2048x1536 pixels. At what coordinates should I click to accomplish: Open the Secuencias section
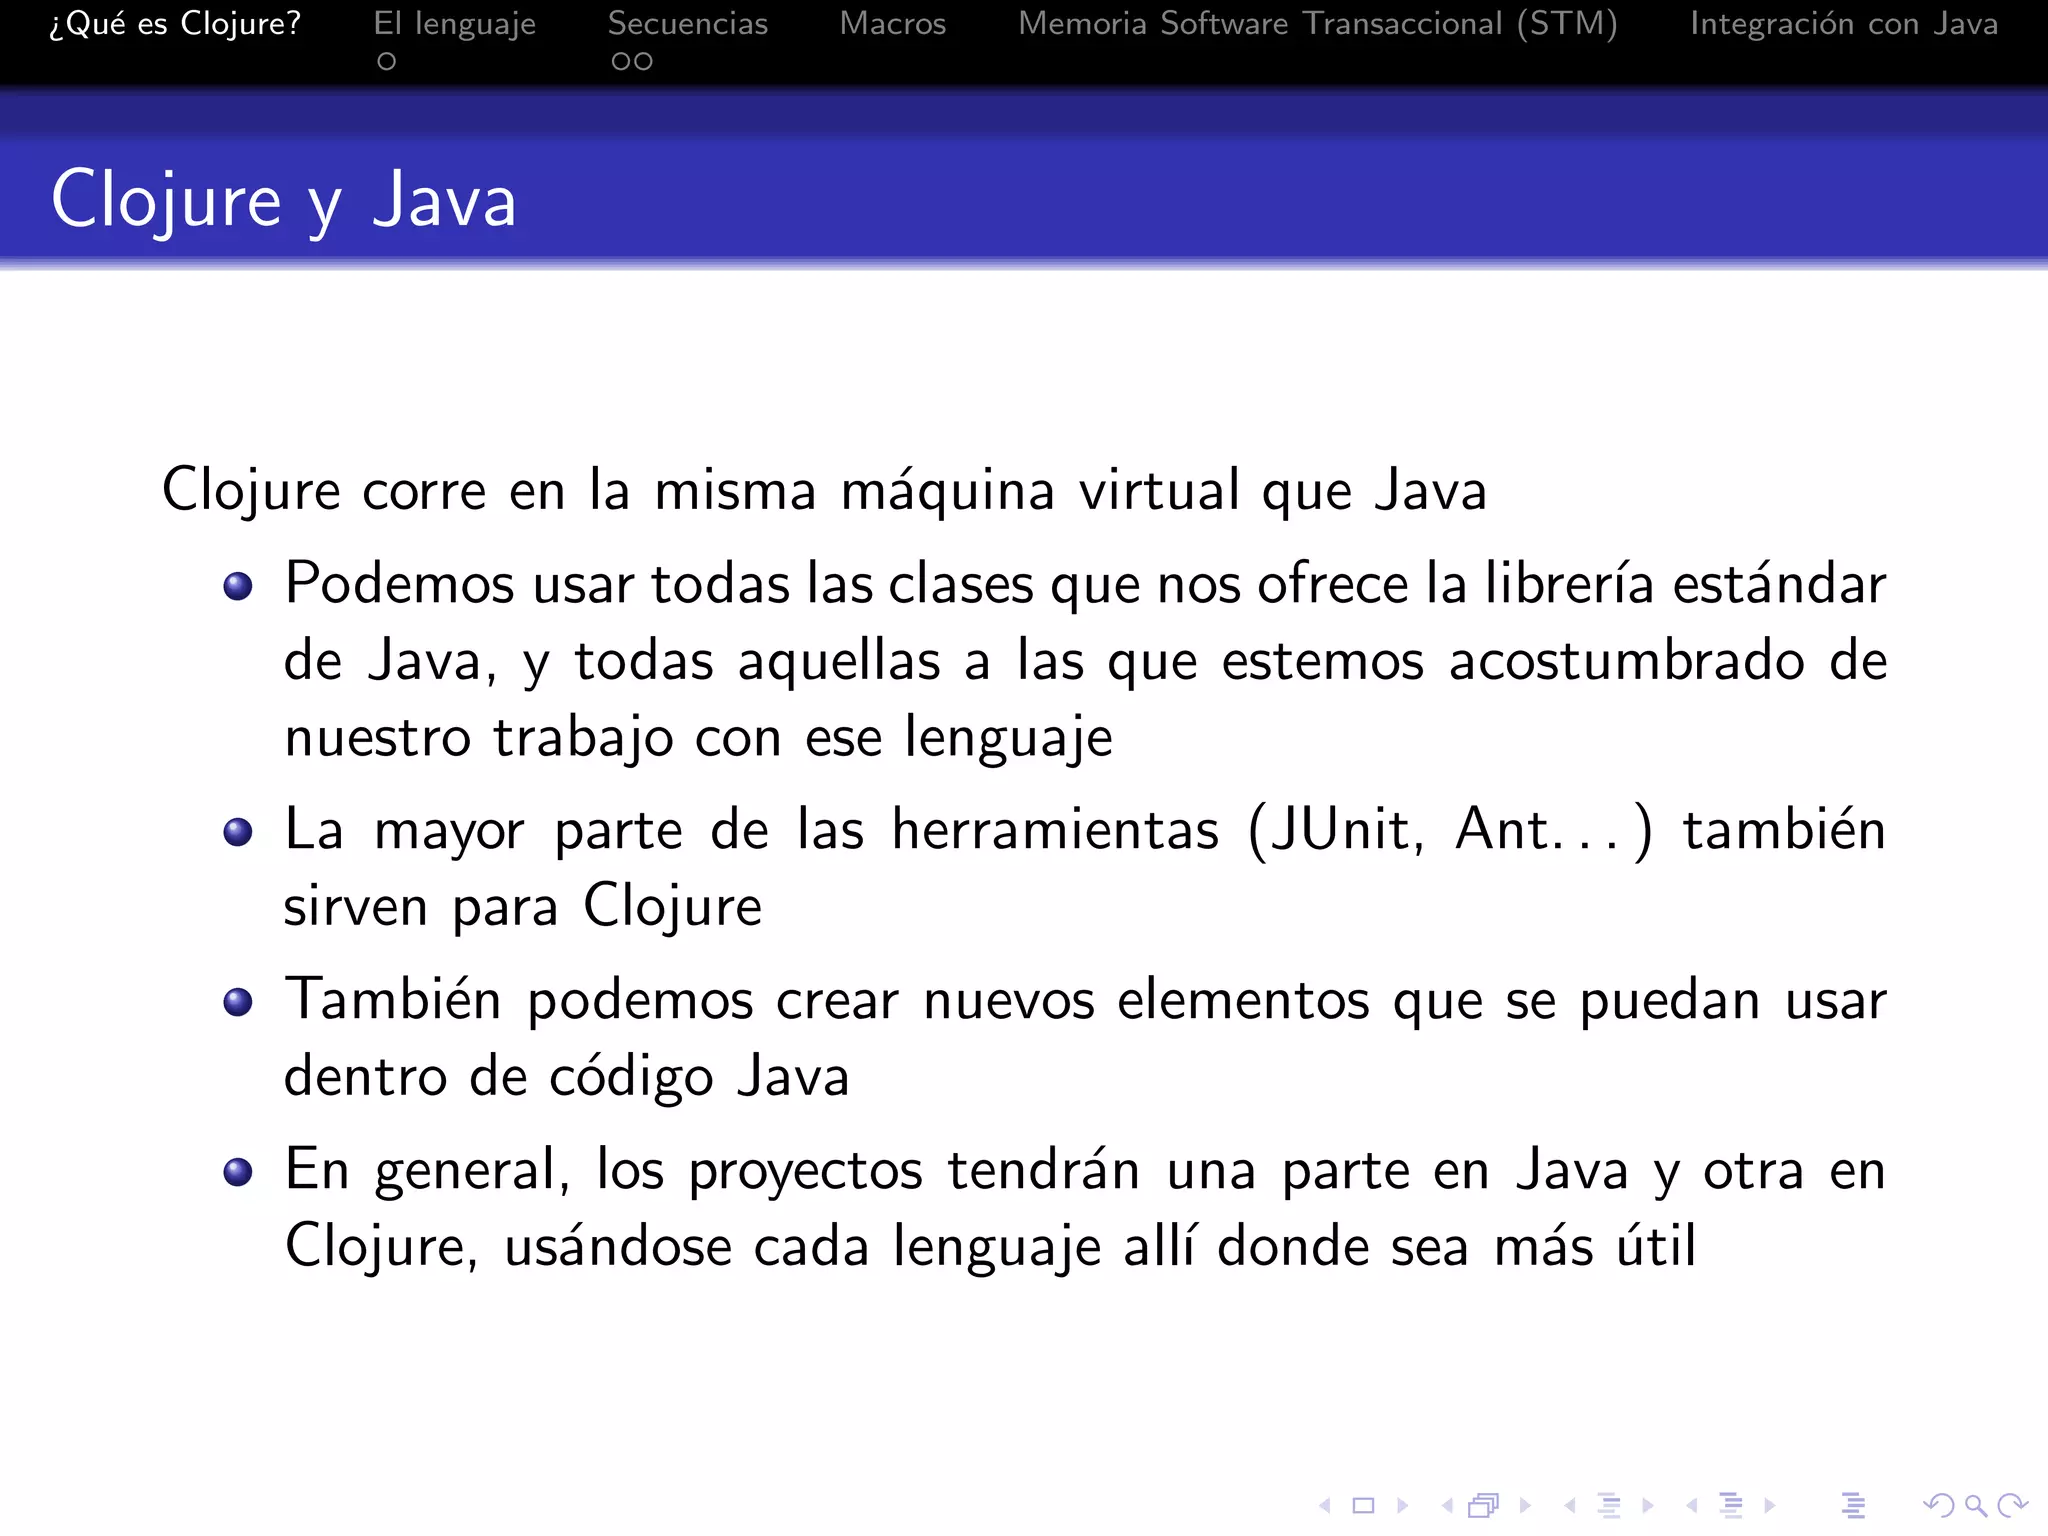[x=688, y=24]
